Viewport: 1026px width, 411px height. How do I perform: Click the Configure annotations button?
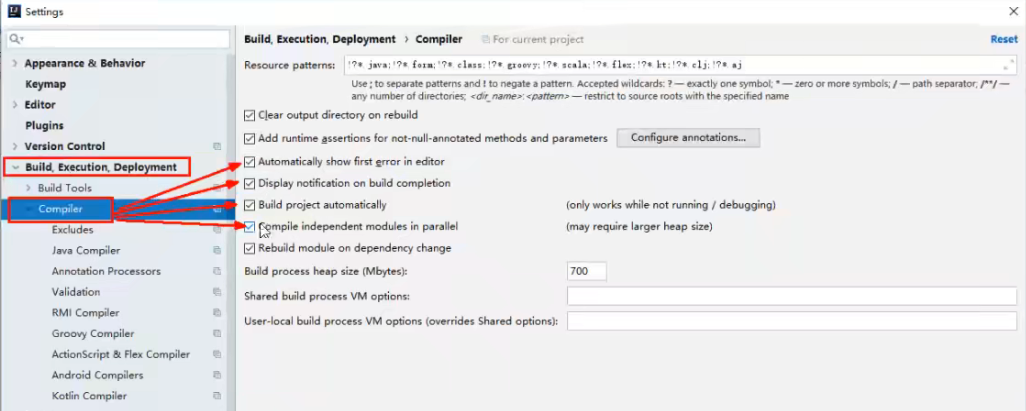click(688, 137)
